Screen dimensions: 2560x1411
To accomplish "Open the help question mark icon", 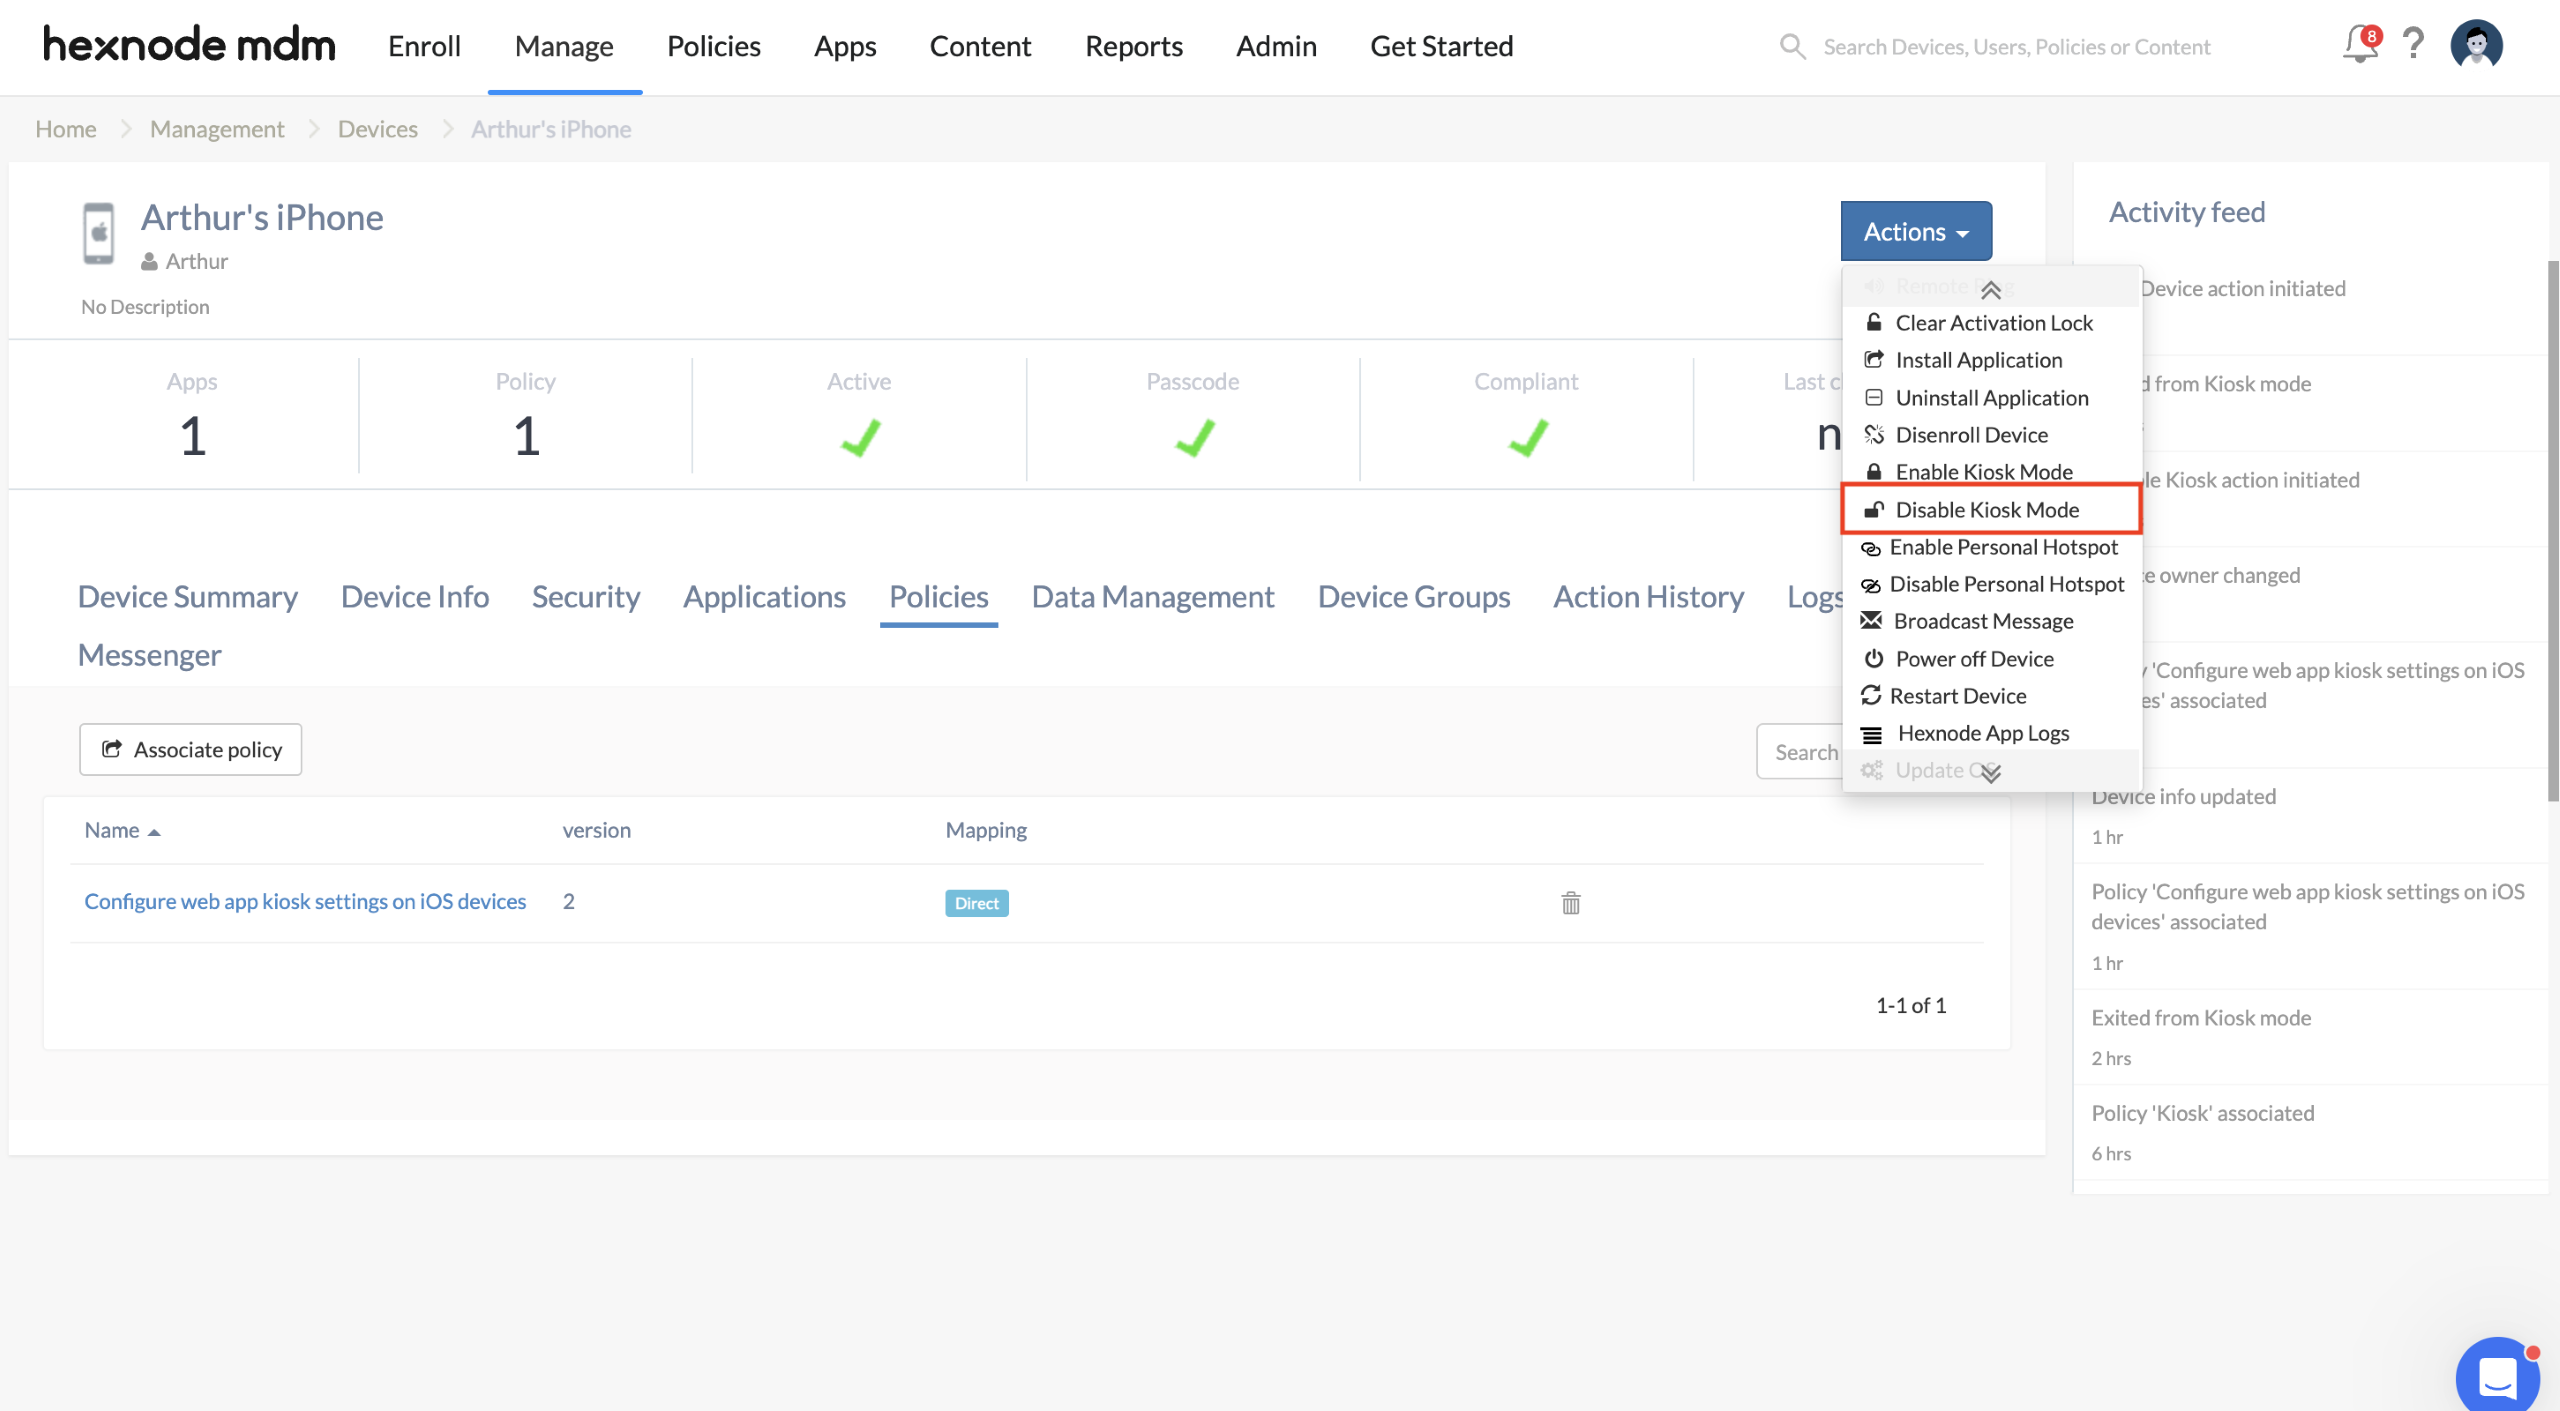I will (x=2414, y=45).
